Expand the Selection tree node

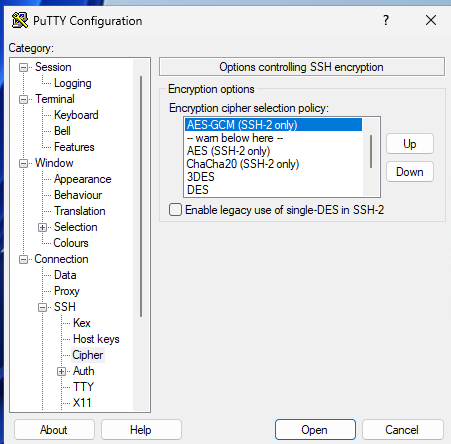[42, 227]
